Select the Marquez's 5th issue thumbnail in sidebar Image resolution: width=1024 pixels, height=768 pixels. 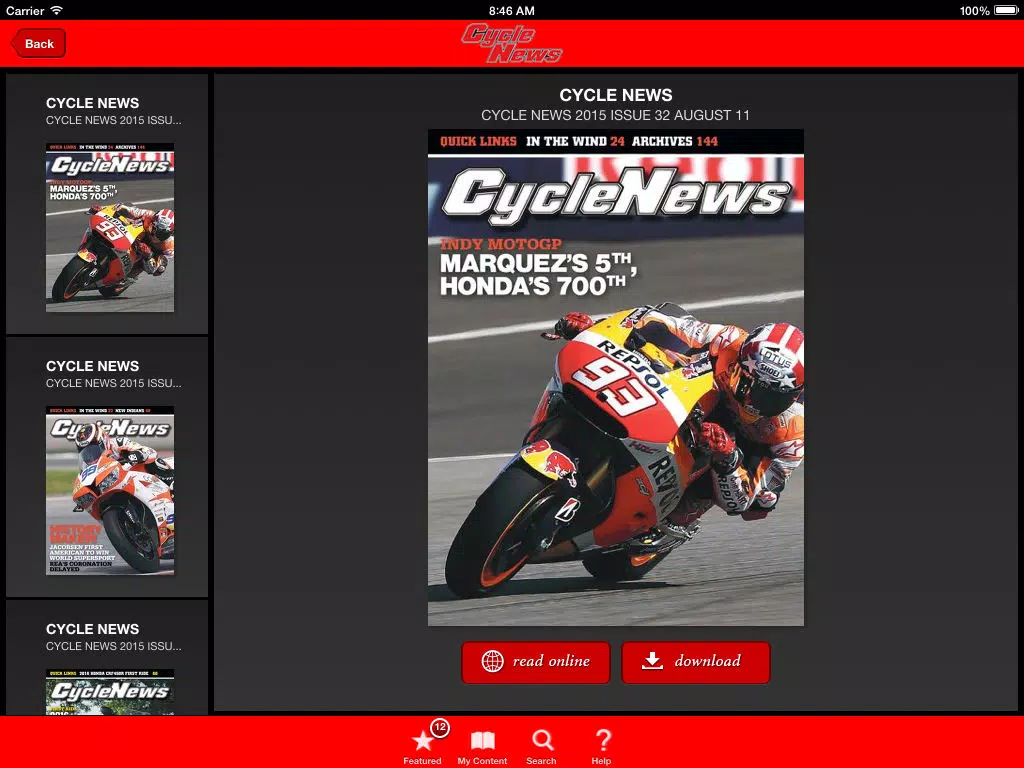coord(110,227)
